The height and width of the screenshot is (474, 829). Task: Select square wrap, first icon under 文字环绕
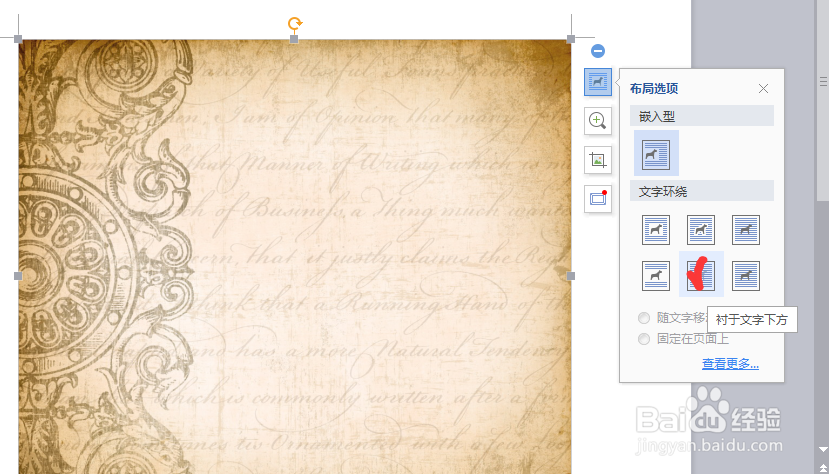656,230
